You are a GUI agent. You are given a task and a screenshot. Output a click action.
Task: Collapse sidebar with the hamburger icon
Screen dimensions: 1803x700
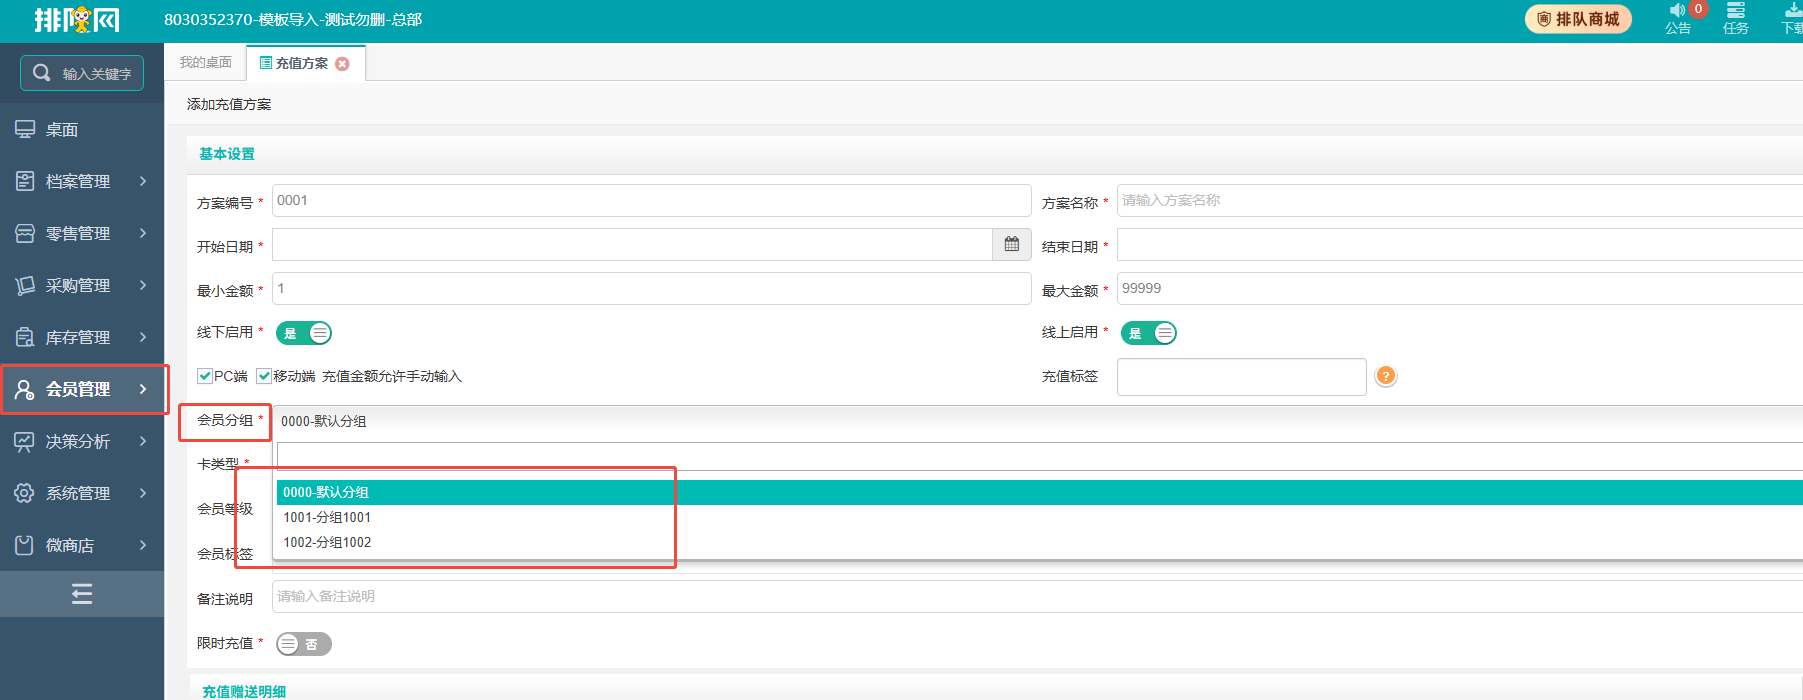82,594
